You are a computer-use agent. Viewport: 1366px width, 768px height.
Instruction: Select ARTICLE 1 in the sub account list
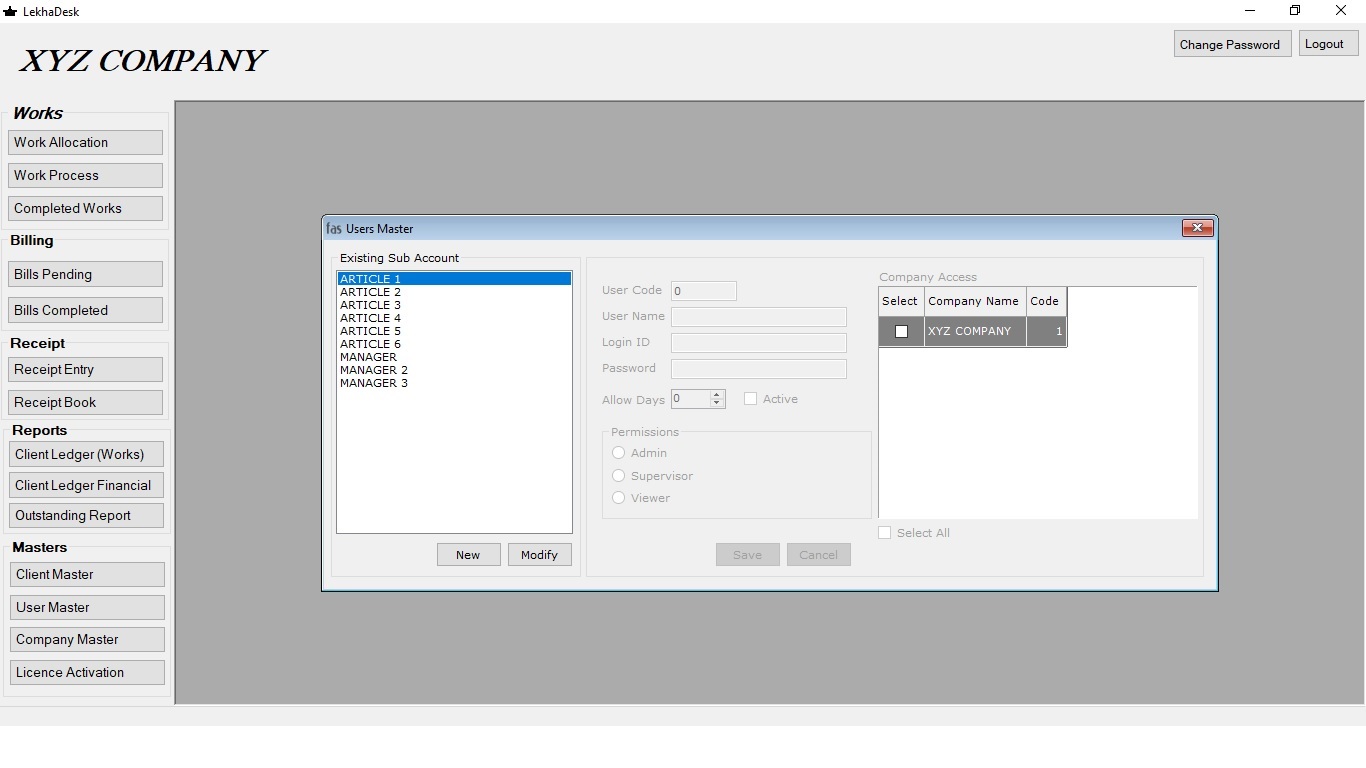(454, 279)
